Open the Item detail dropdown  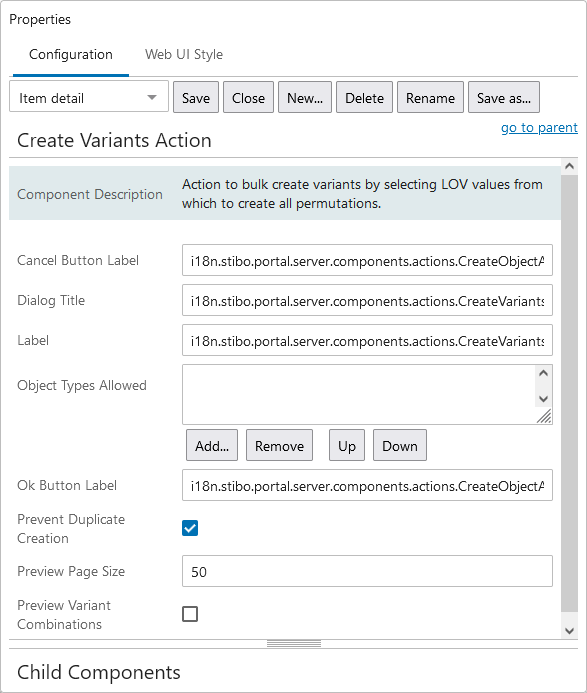(89, 98)
